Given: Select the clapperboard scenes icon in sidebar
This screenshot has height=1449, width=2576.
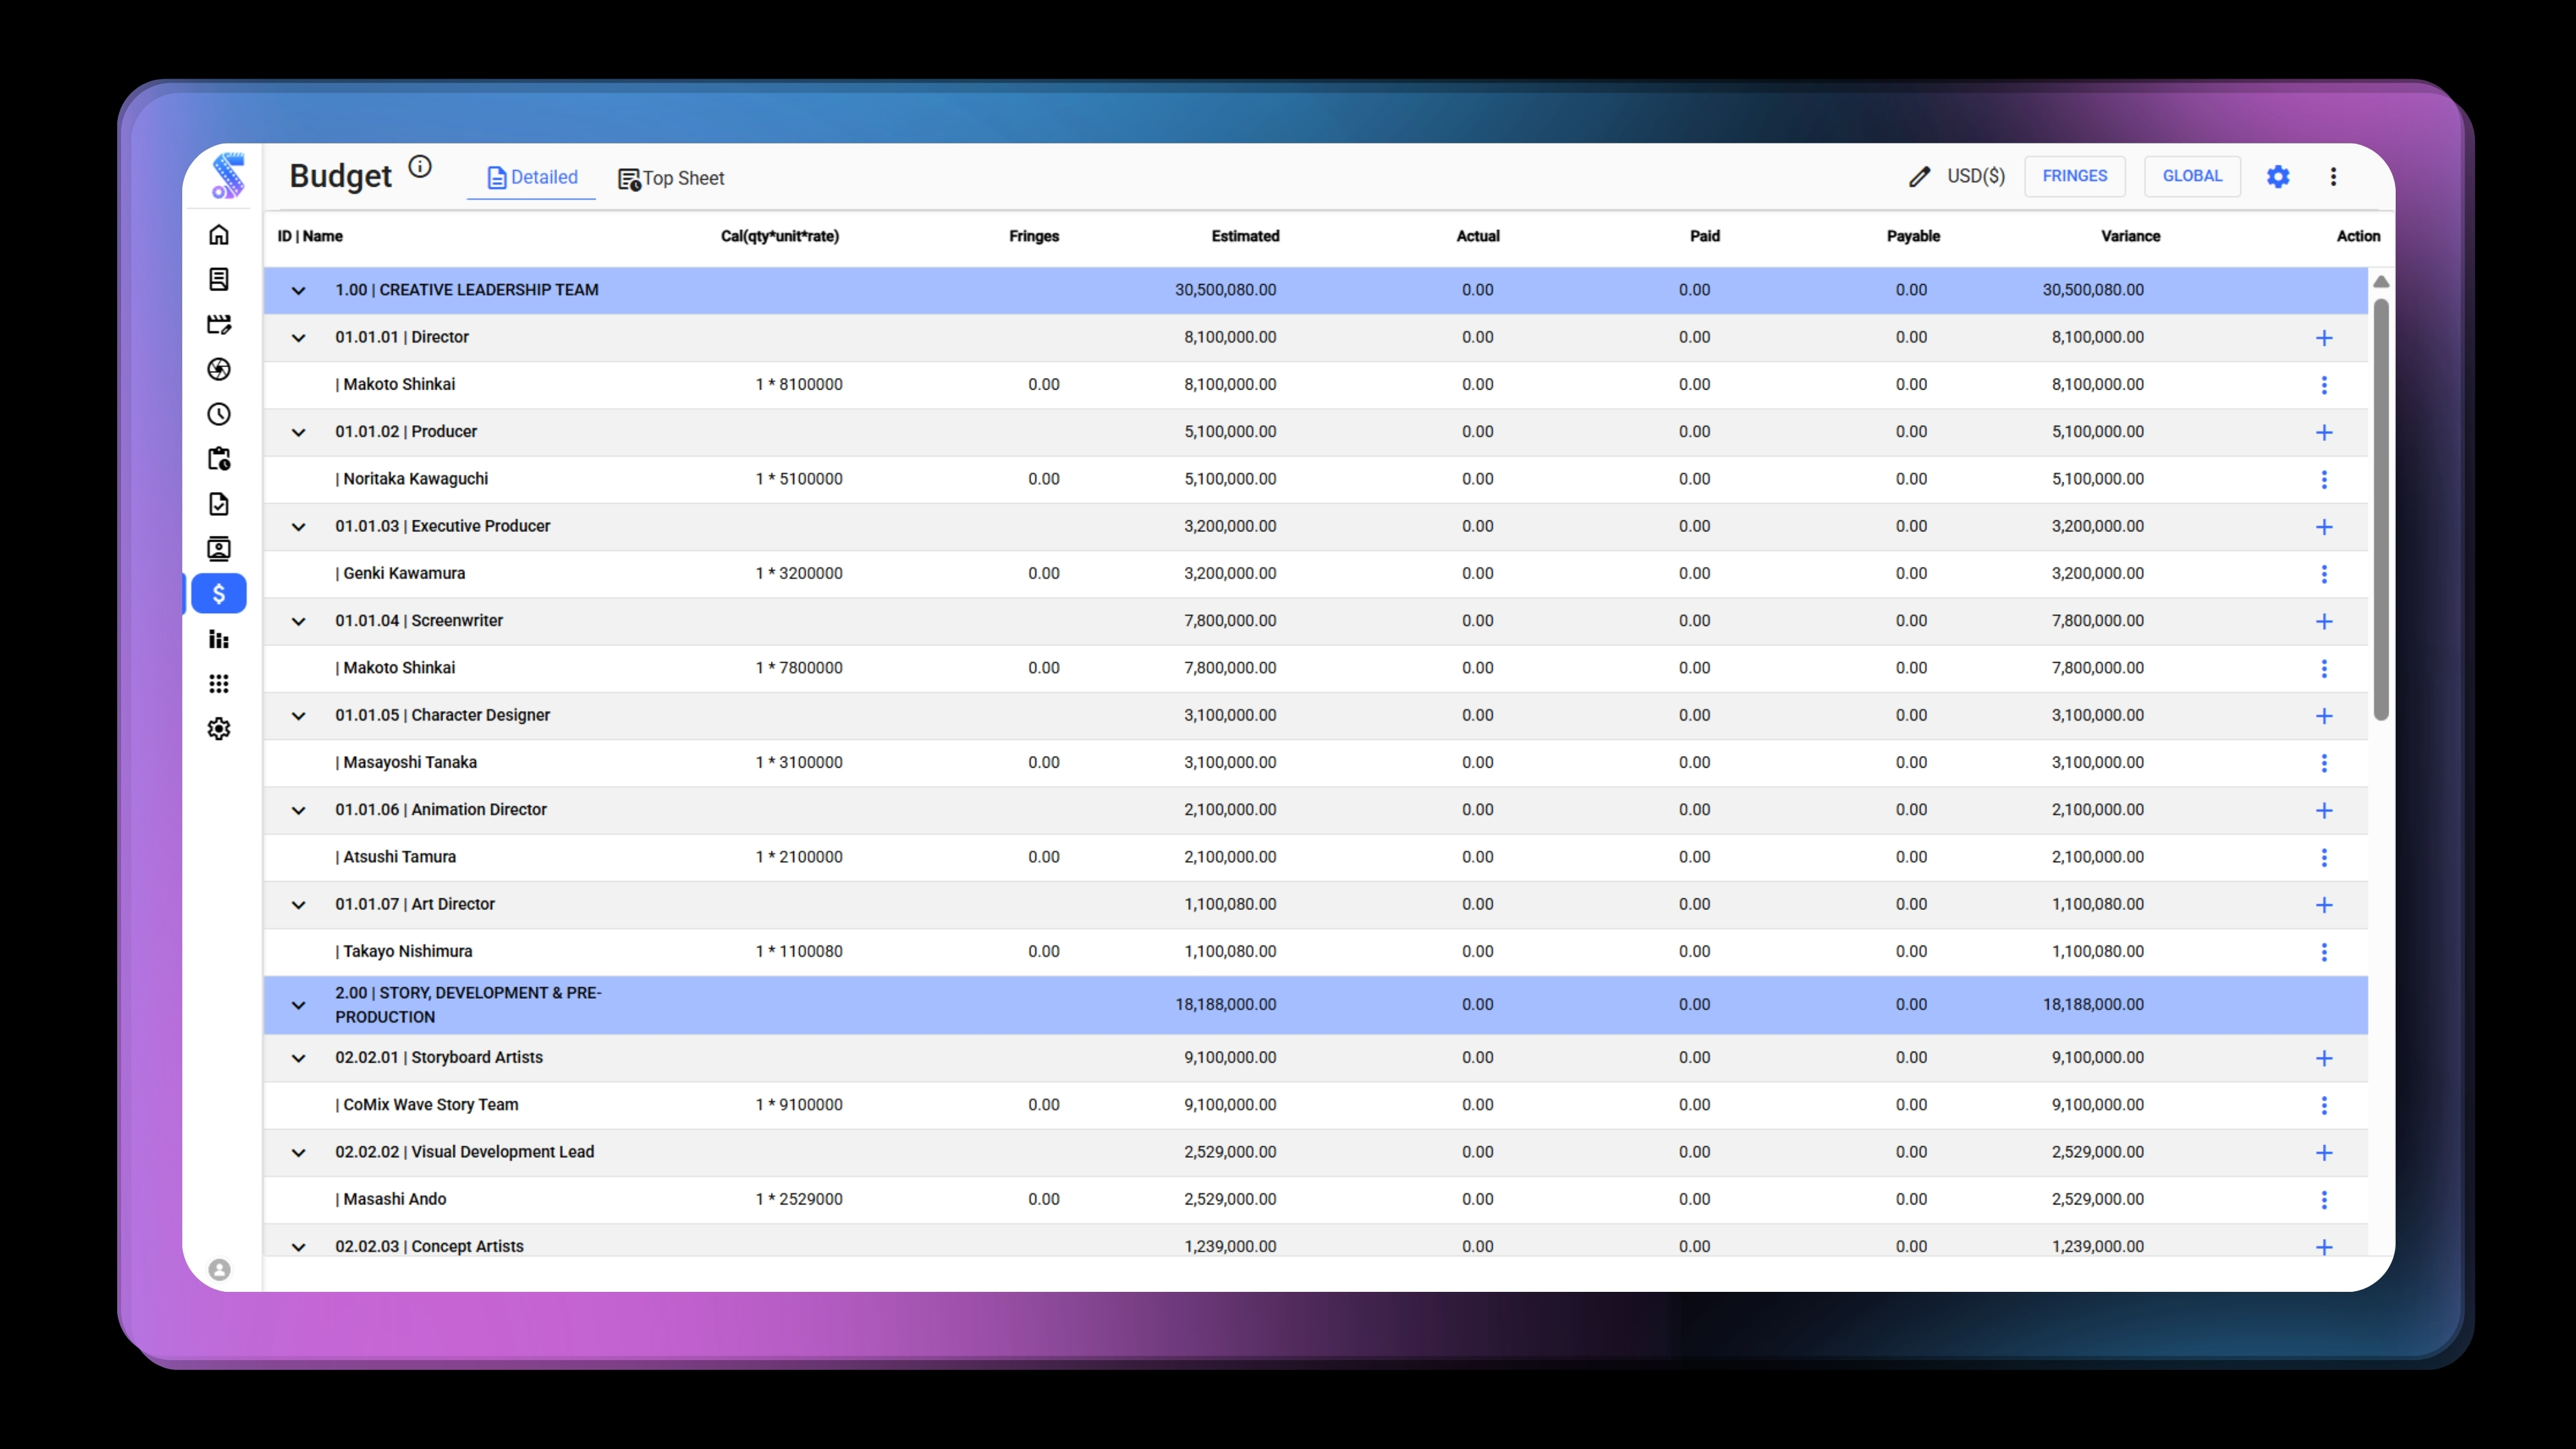Looking at the screenshot, I should [x=219, y=324].
